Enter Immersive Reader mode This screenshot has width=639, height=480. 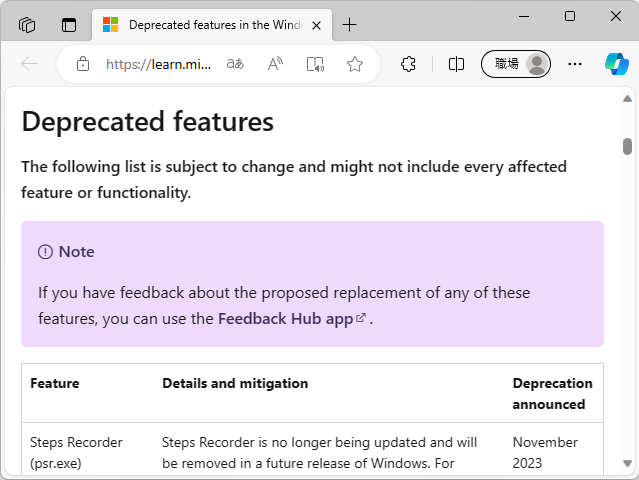[x=315, y=64]
